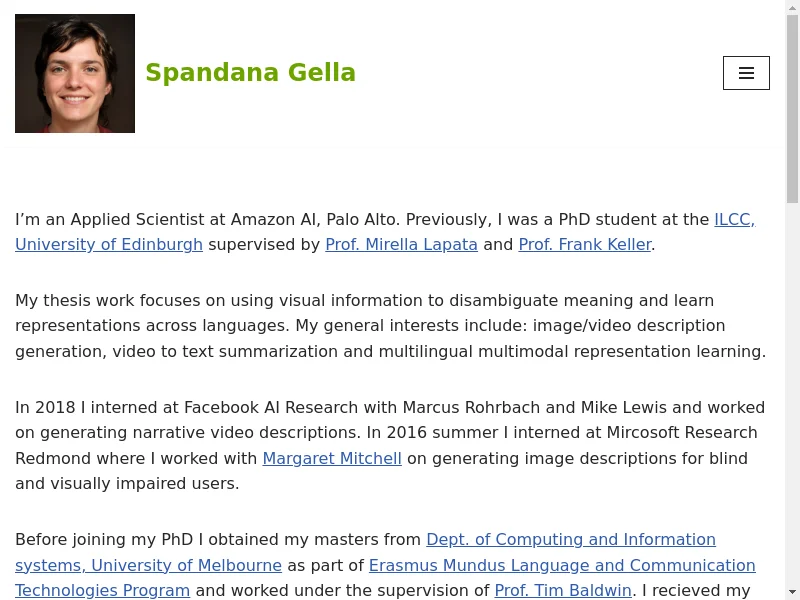Open the hamburger menu icon
This screenshot has height=600, width=800.
746,73
